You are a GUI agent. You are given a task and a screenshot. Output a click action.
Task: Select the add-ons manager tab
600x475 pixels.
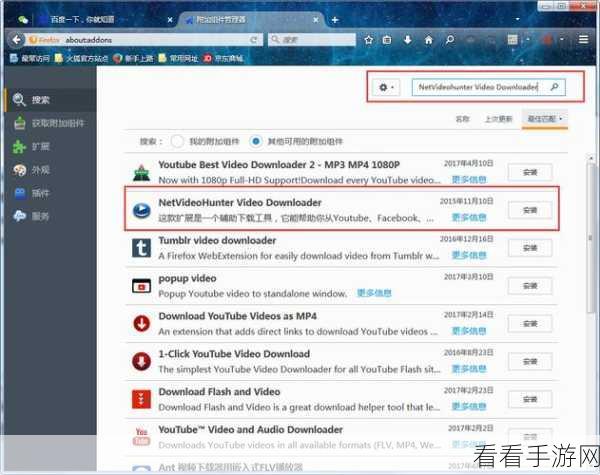[x=251, y=20]
